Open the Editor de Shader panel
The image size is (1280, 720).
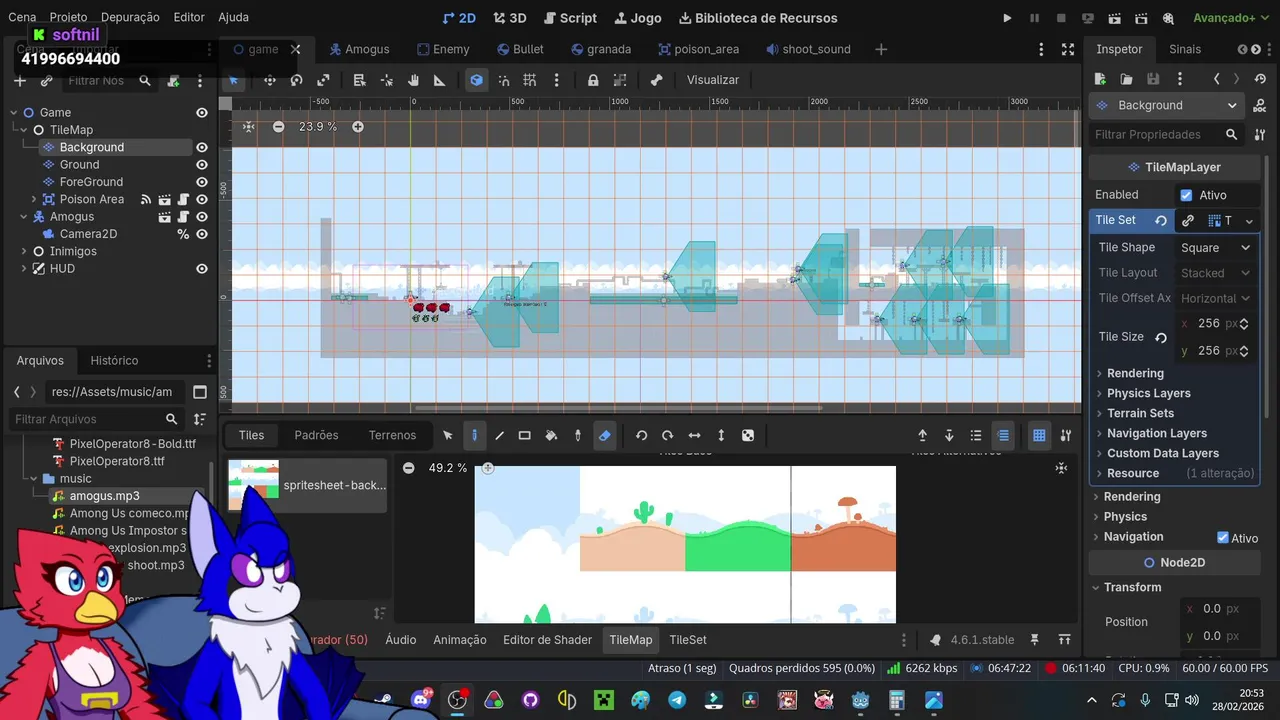point(547,640)
